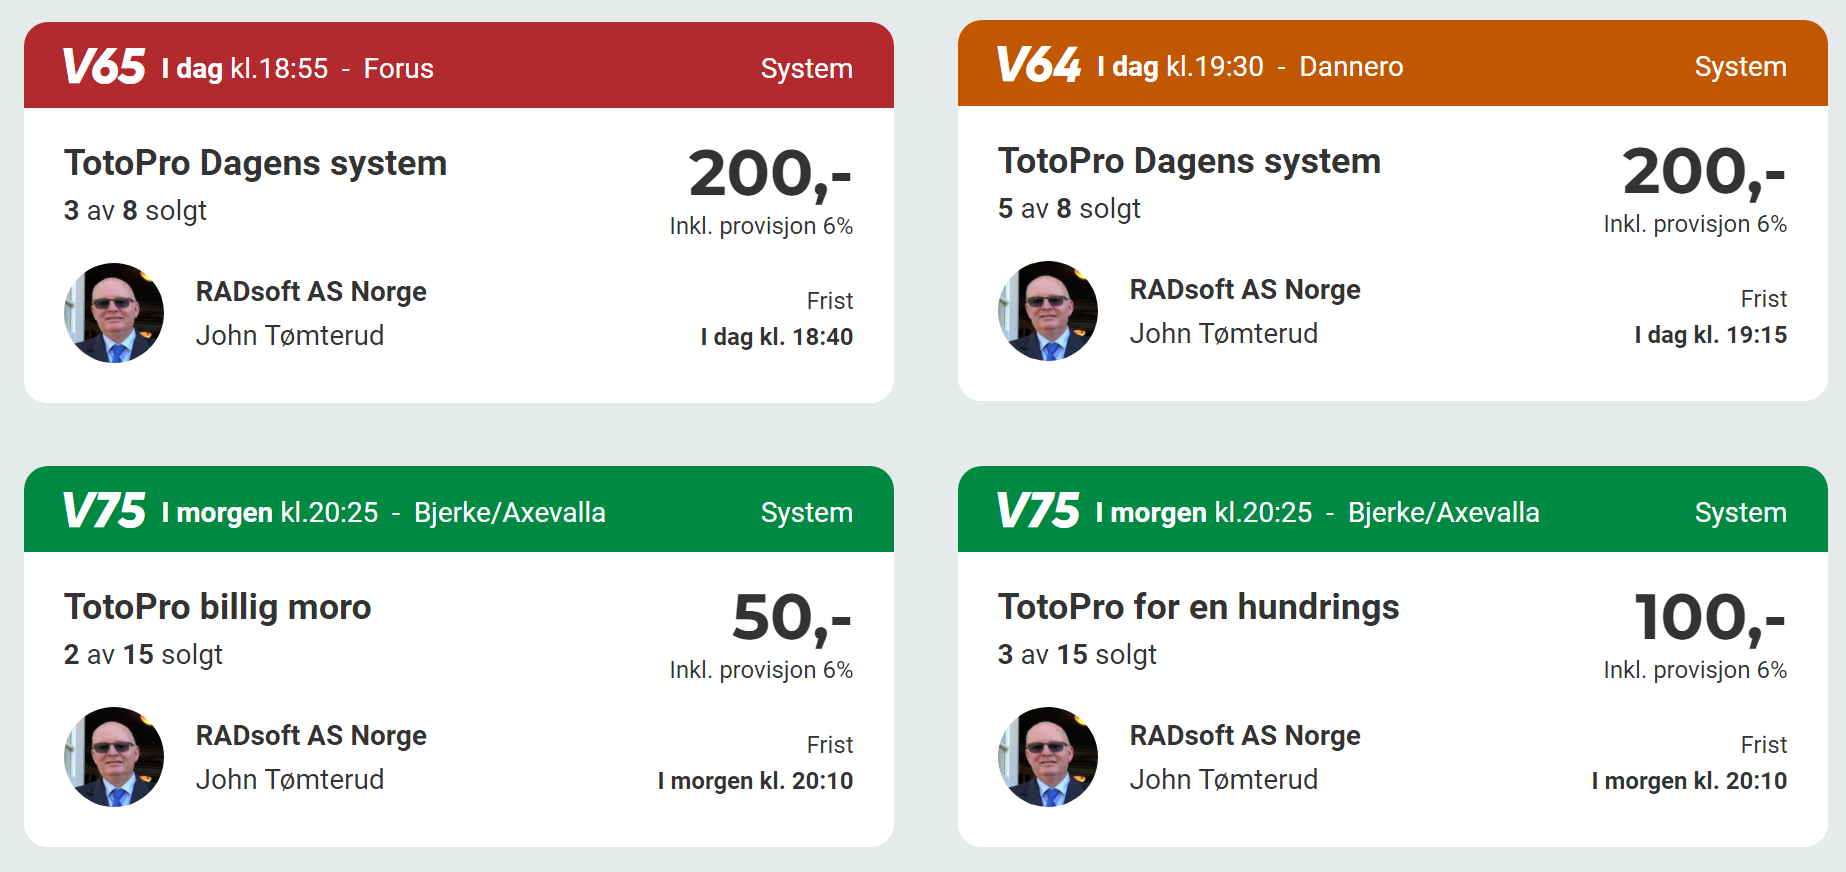The height and width of the screenshot is (872, 1846).
Task: Click the avatar on billig moro card
Action: (x=114, y=757)
